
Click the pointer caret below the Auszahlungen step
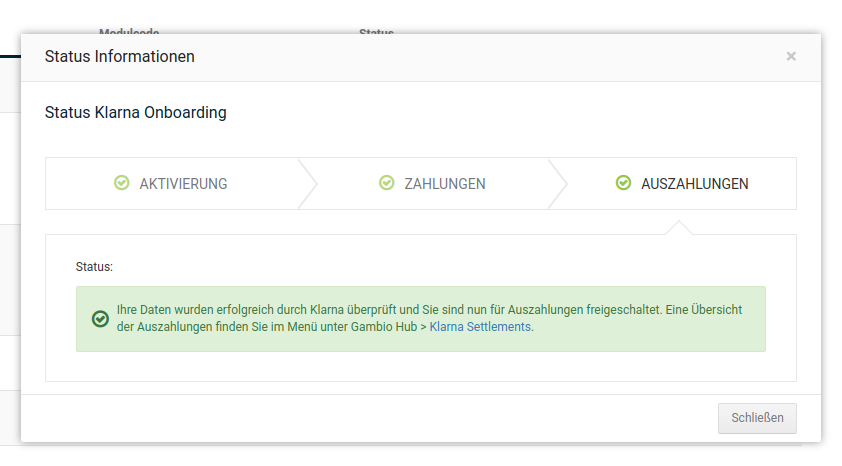coord(679,228)
